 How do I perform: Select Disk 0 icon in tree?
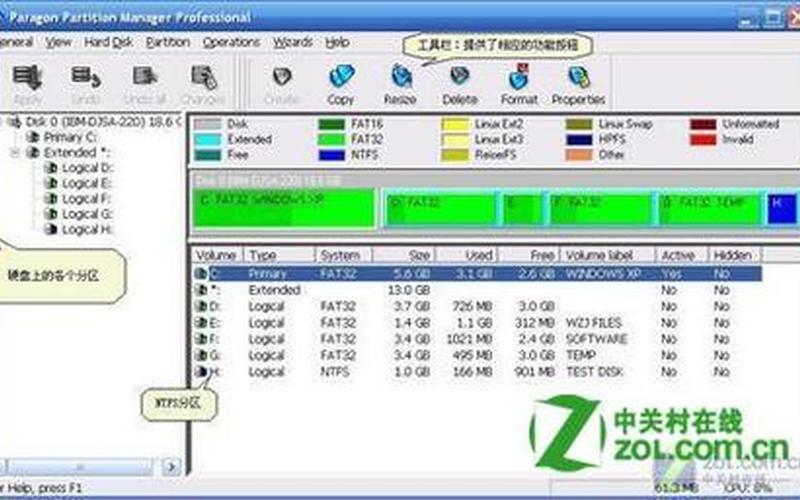click(15, 122)
